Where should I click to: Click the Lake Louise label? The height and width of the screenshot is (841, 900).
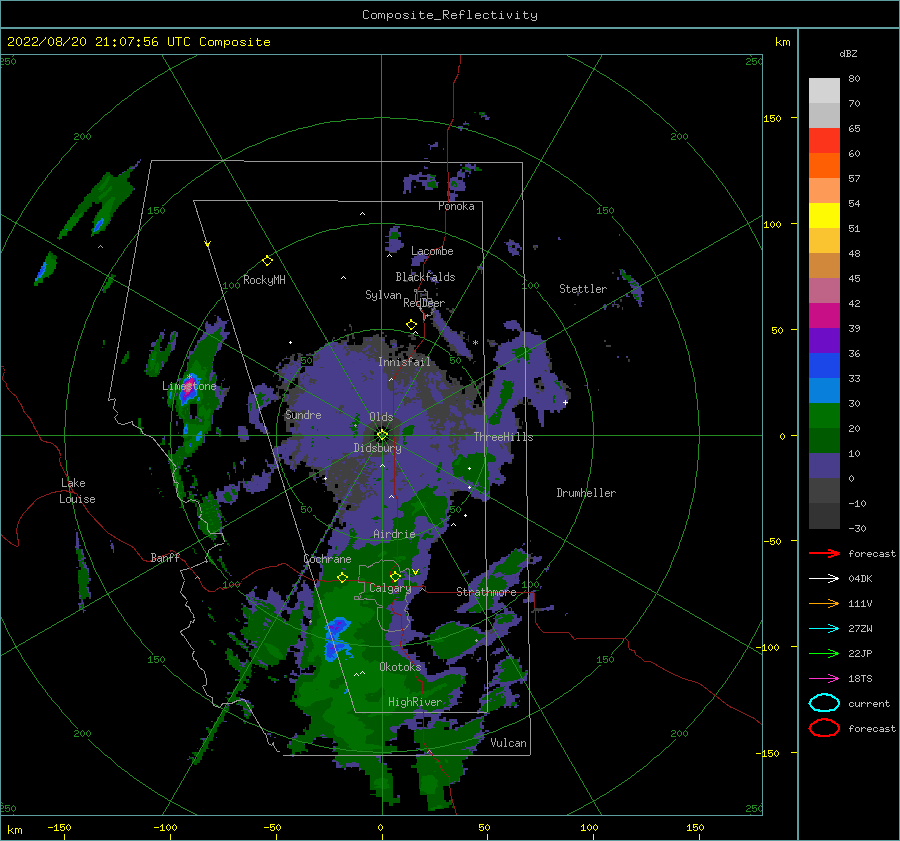click(x=77, y=491)
